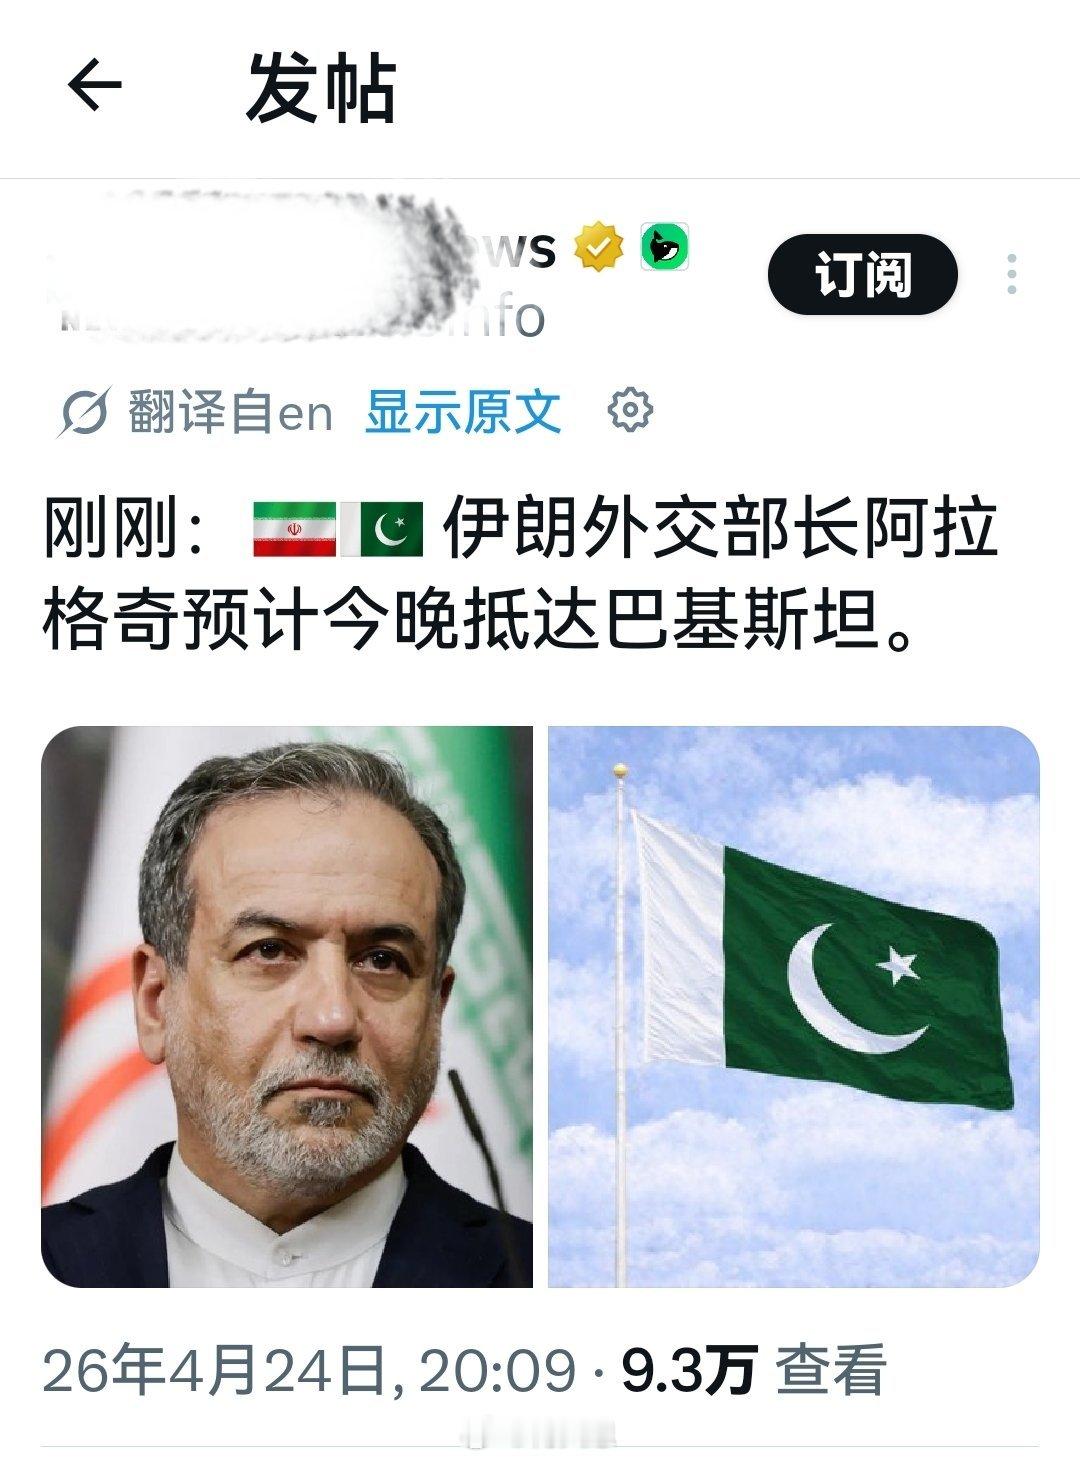Click the Pakistan flag emoji in text

click(383, 529)
